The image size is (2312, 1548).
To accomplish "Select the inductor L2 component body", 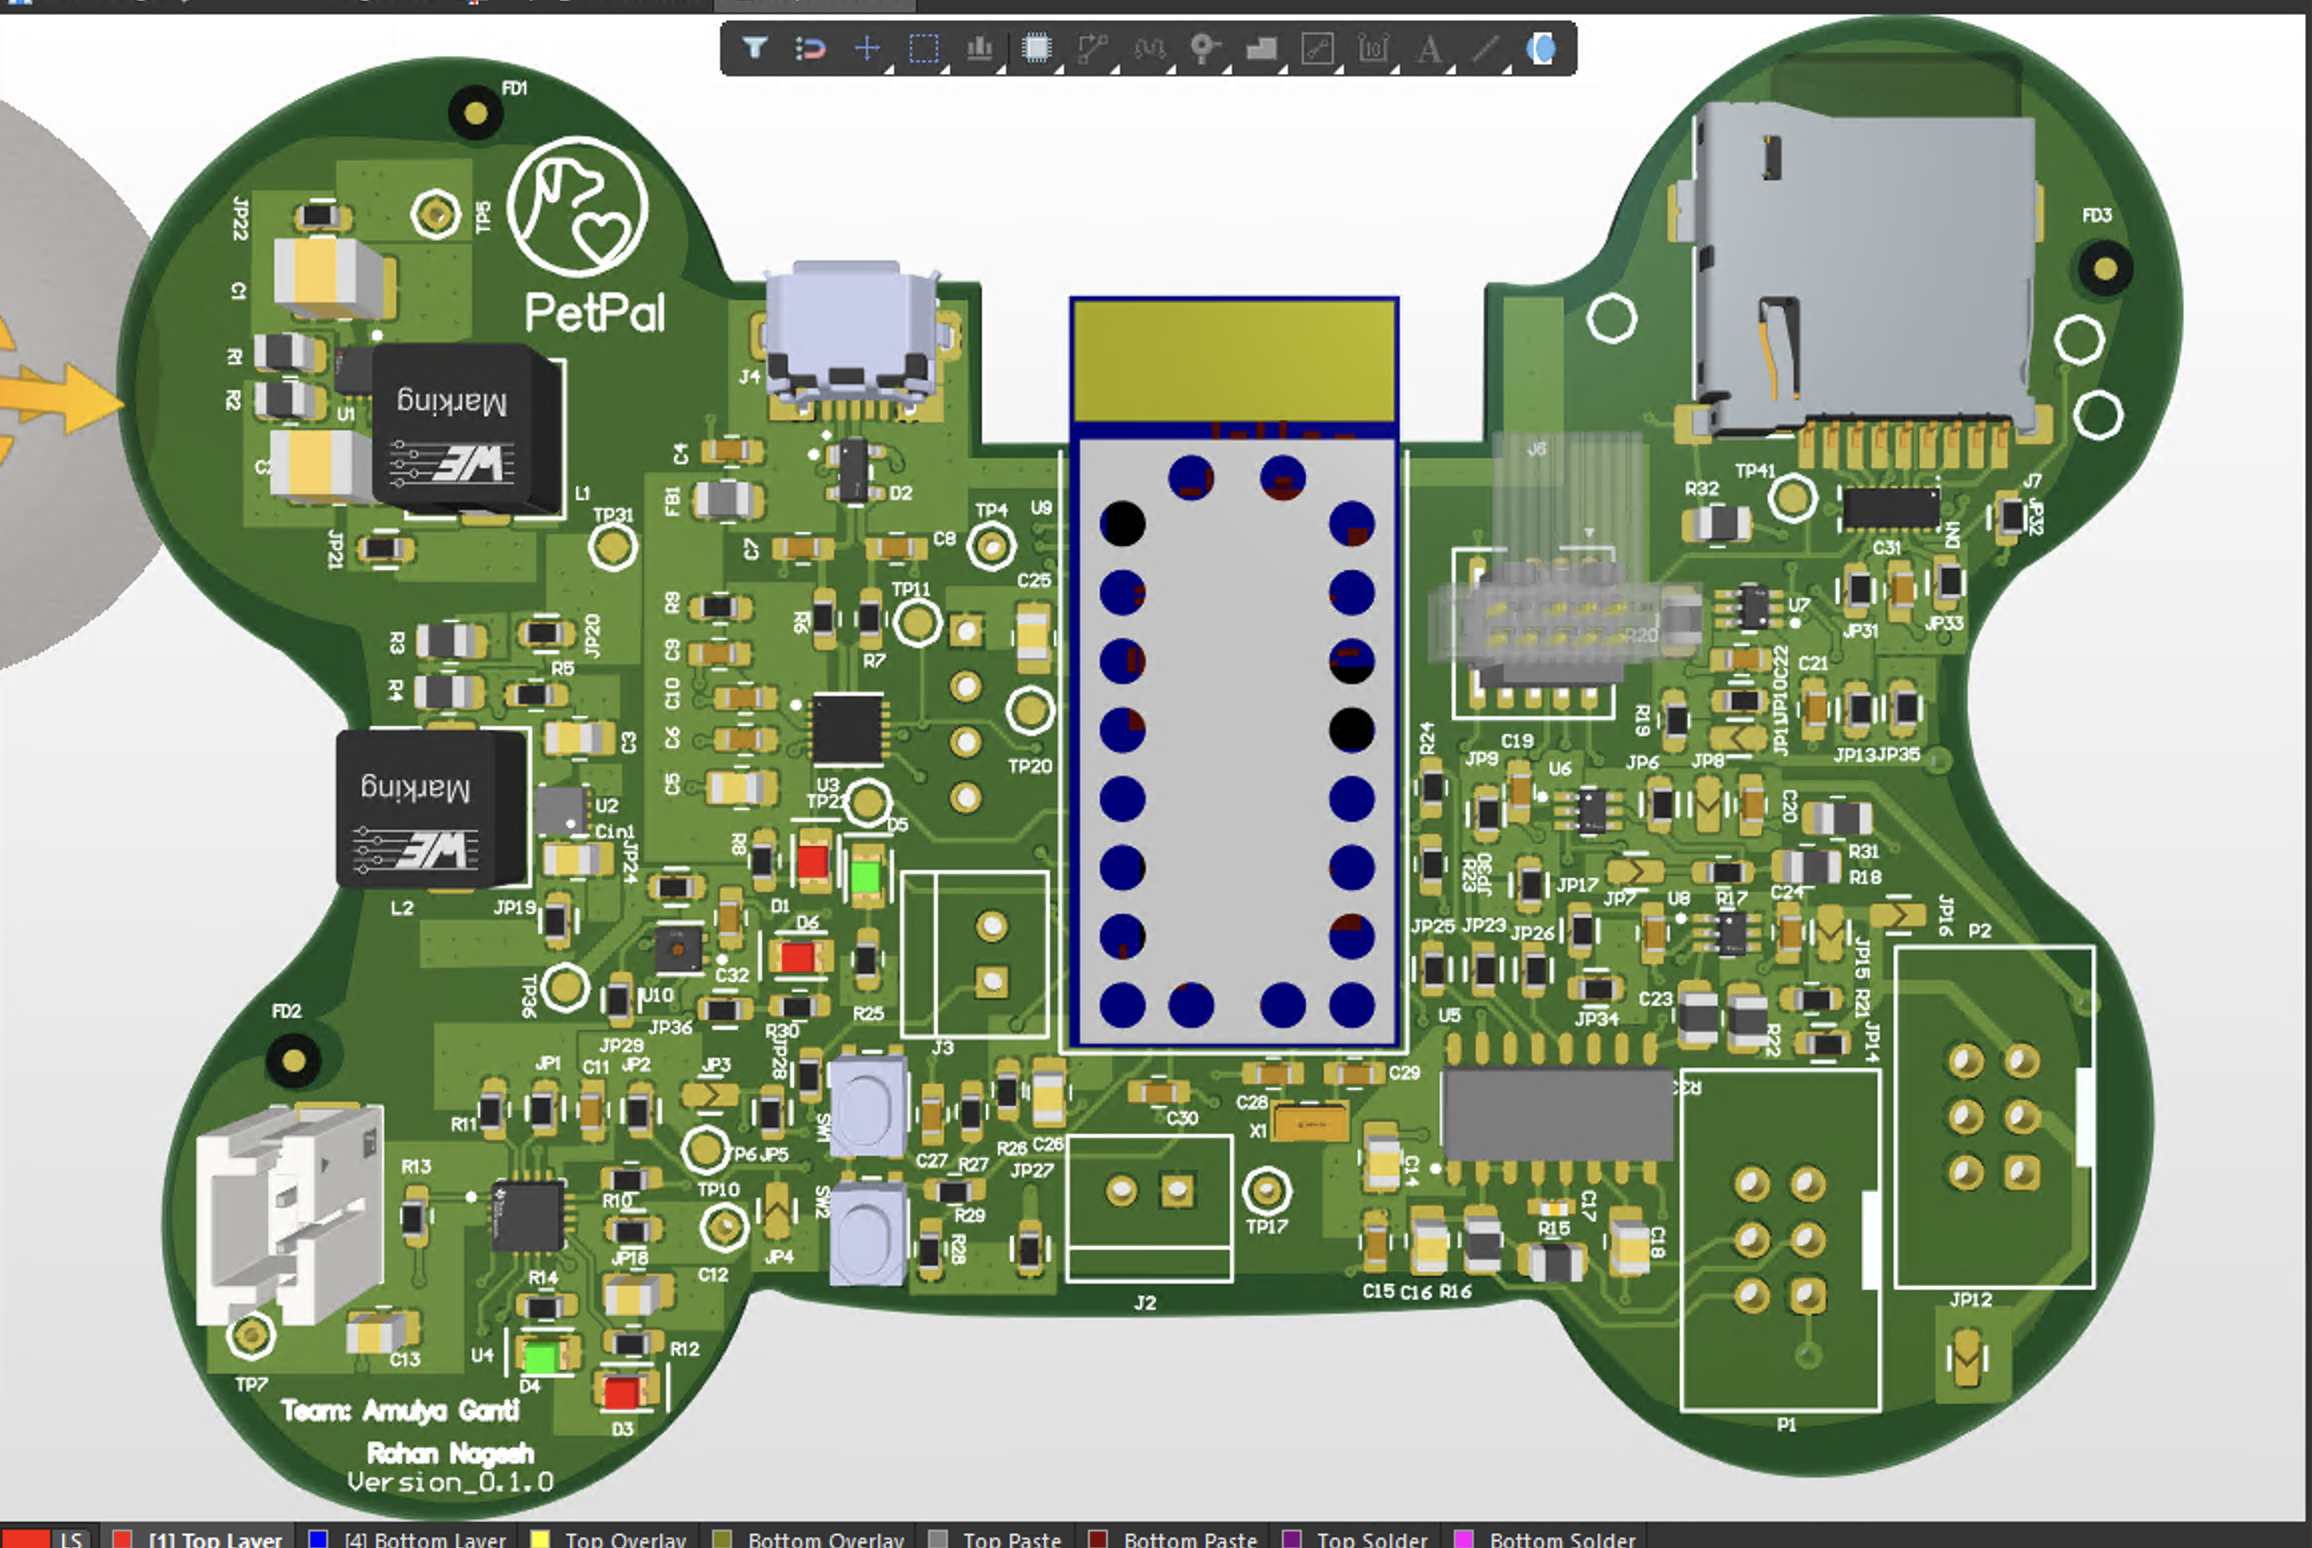I will pos(431,808).
